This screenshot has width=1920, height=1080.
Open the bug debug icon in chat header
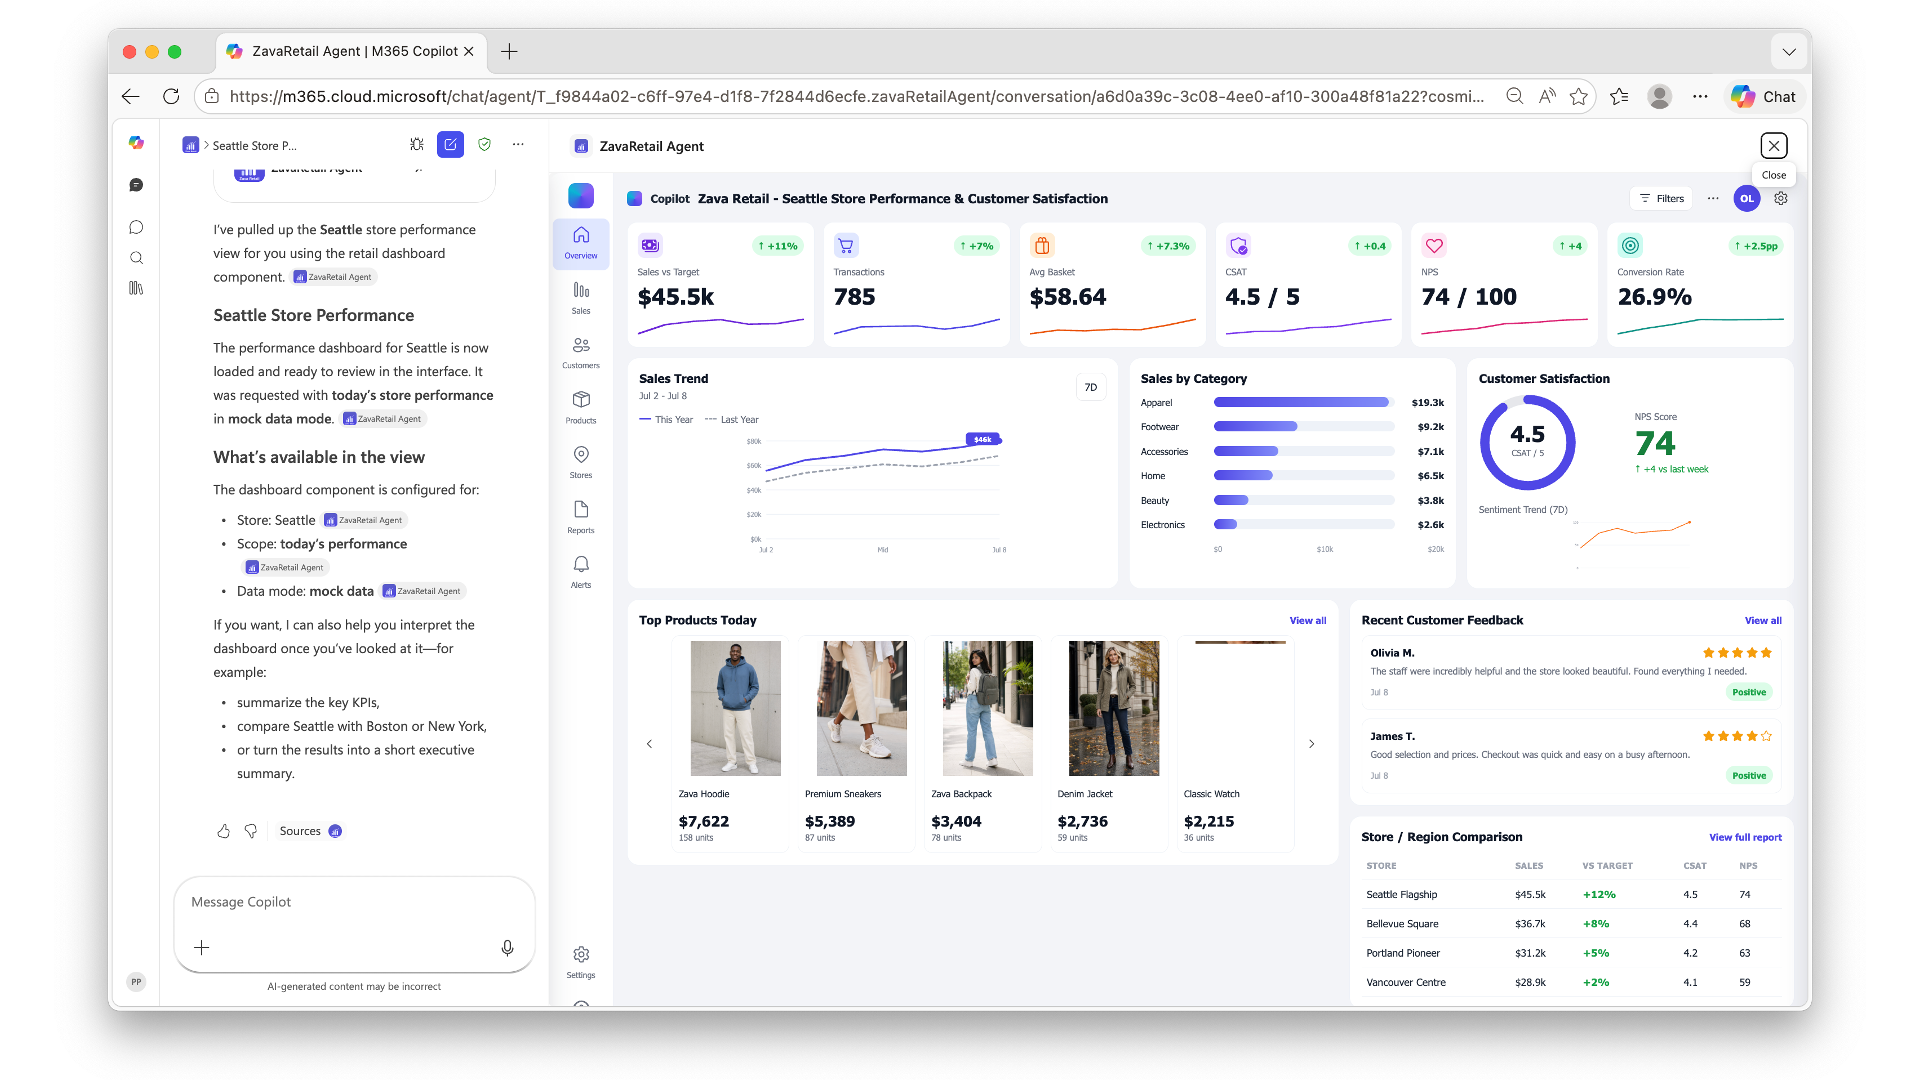[417, 145]
